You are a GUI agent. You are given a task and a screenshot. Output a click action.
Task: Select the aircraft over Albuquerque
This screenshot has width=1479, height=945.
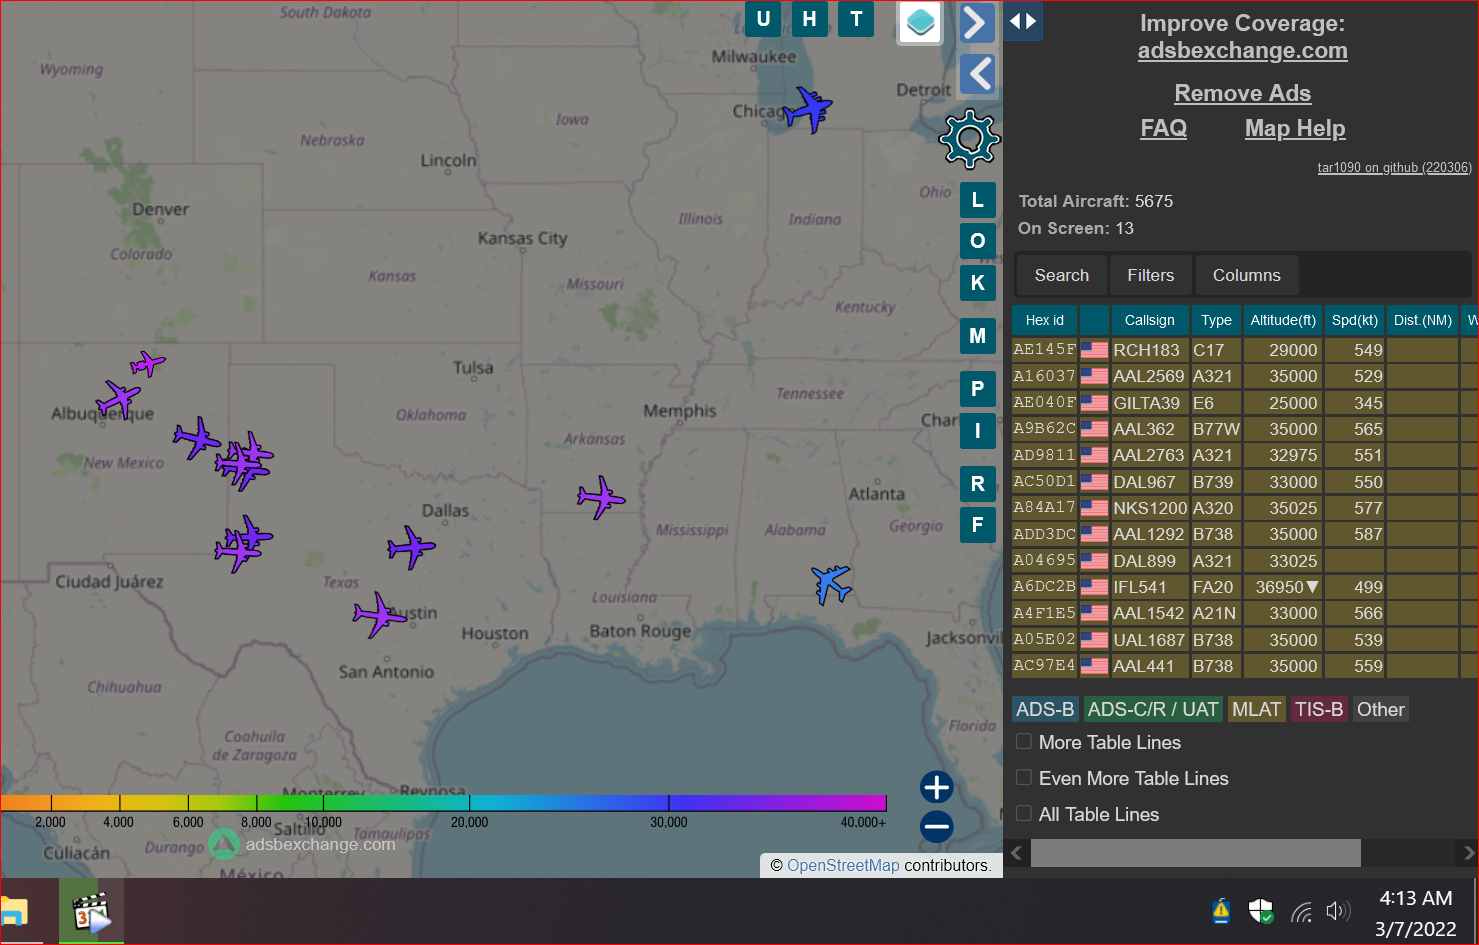click(x=119, y=399)
